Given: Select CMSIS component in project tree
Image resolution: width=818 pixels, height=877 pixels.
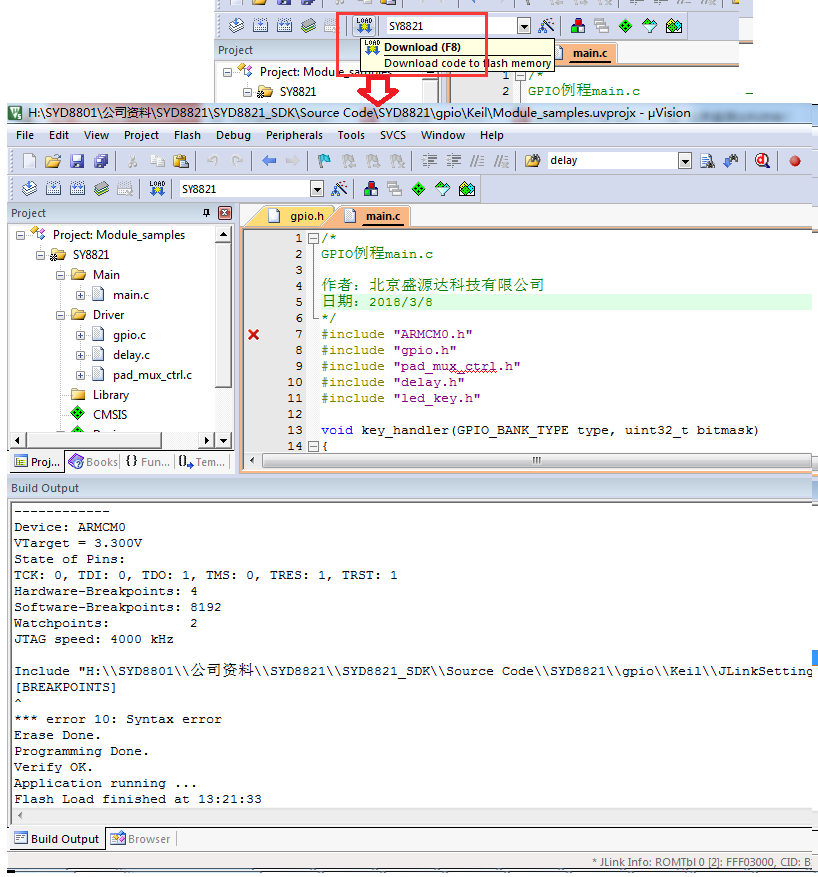Looking at the screenshot, I should [110, 414].
